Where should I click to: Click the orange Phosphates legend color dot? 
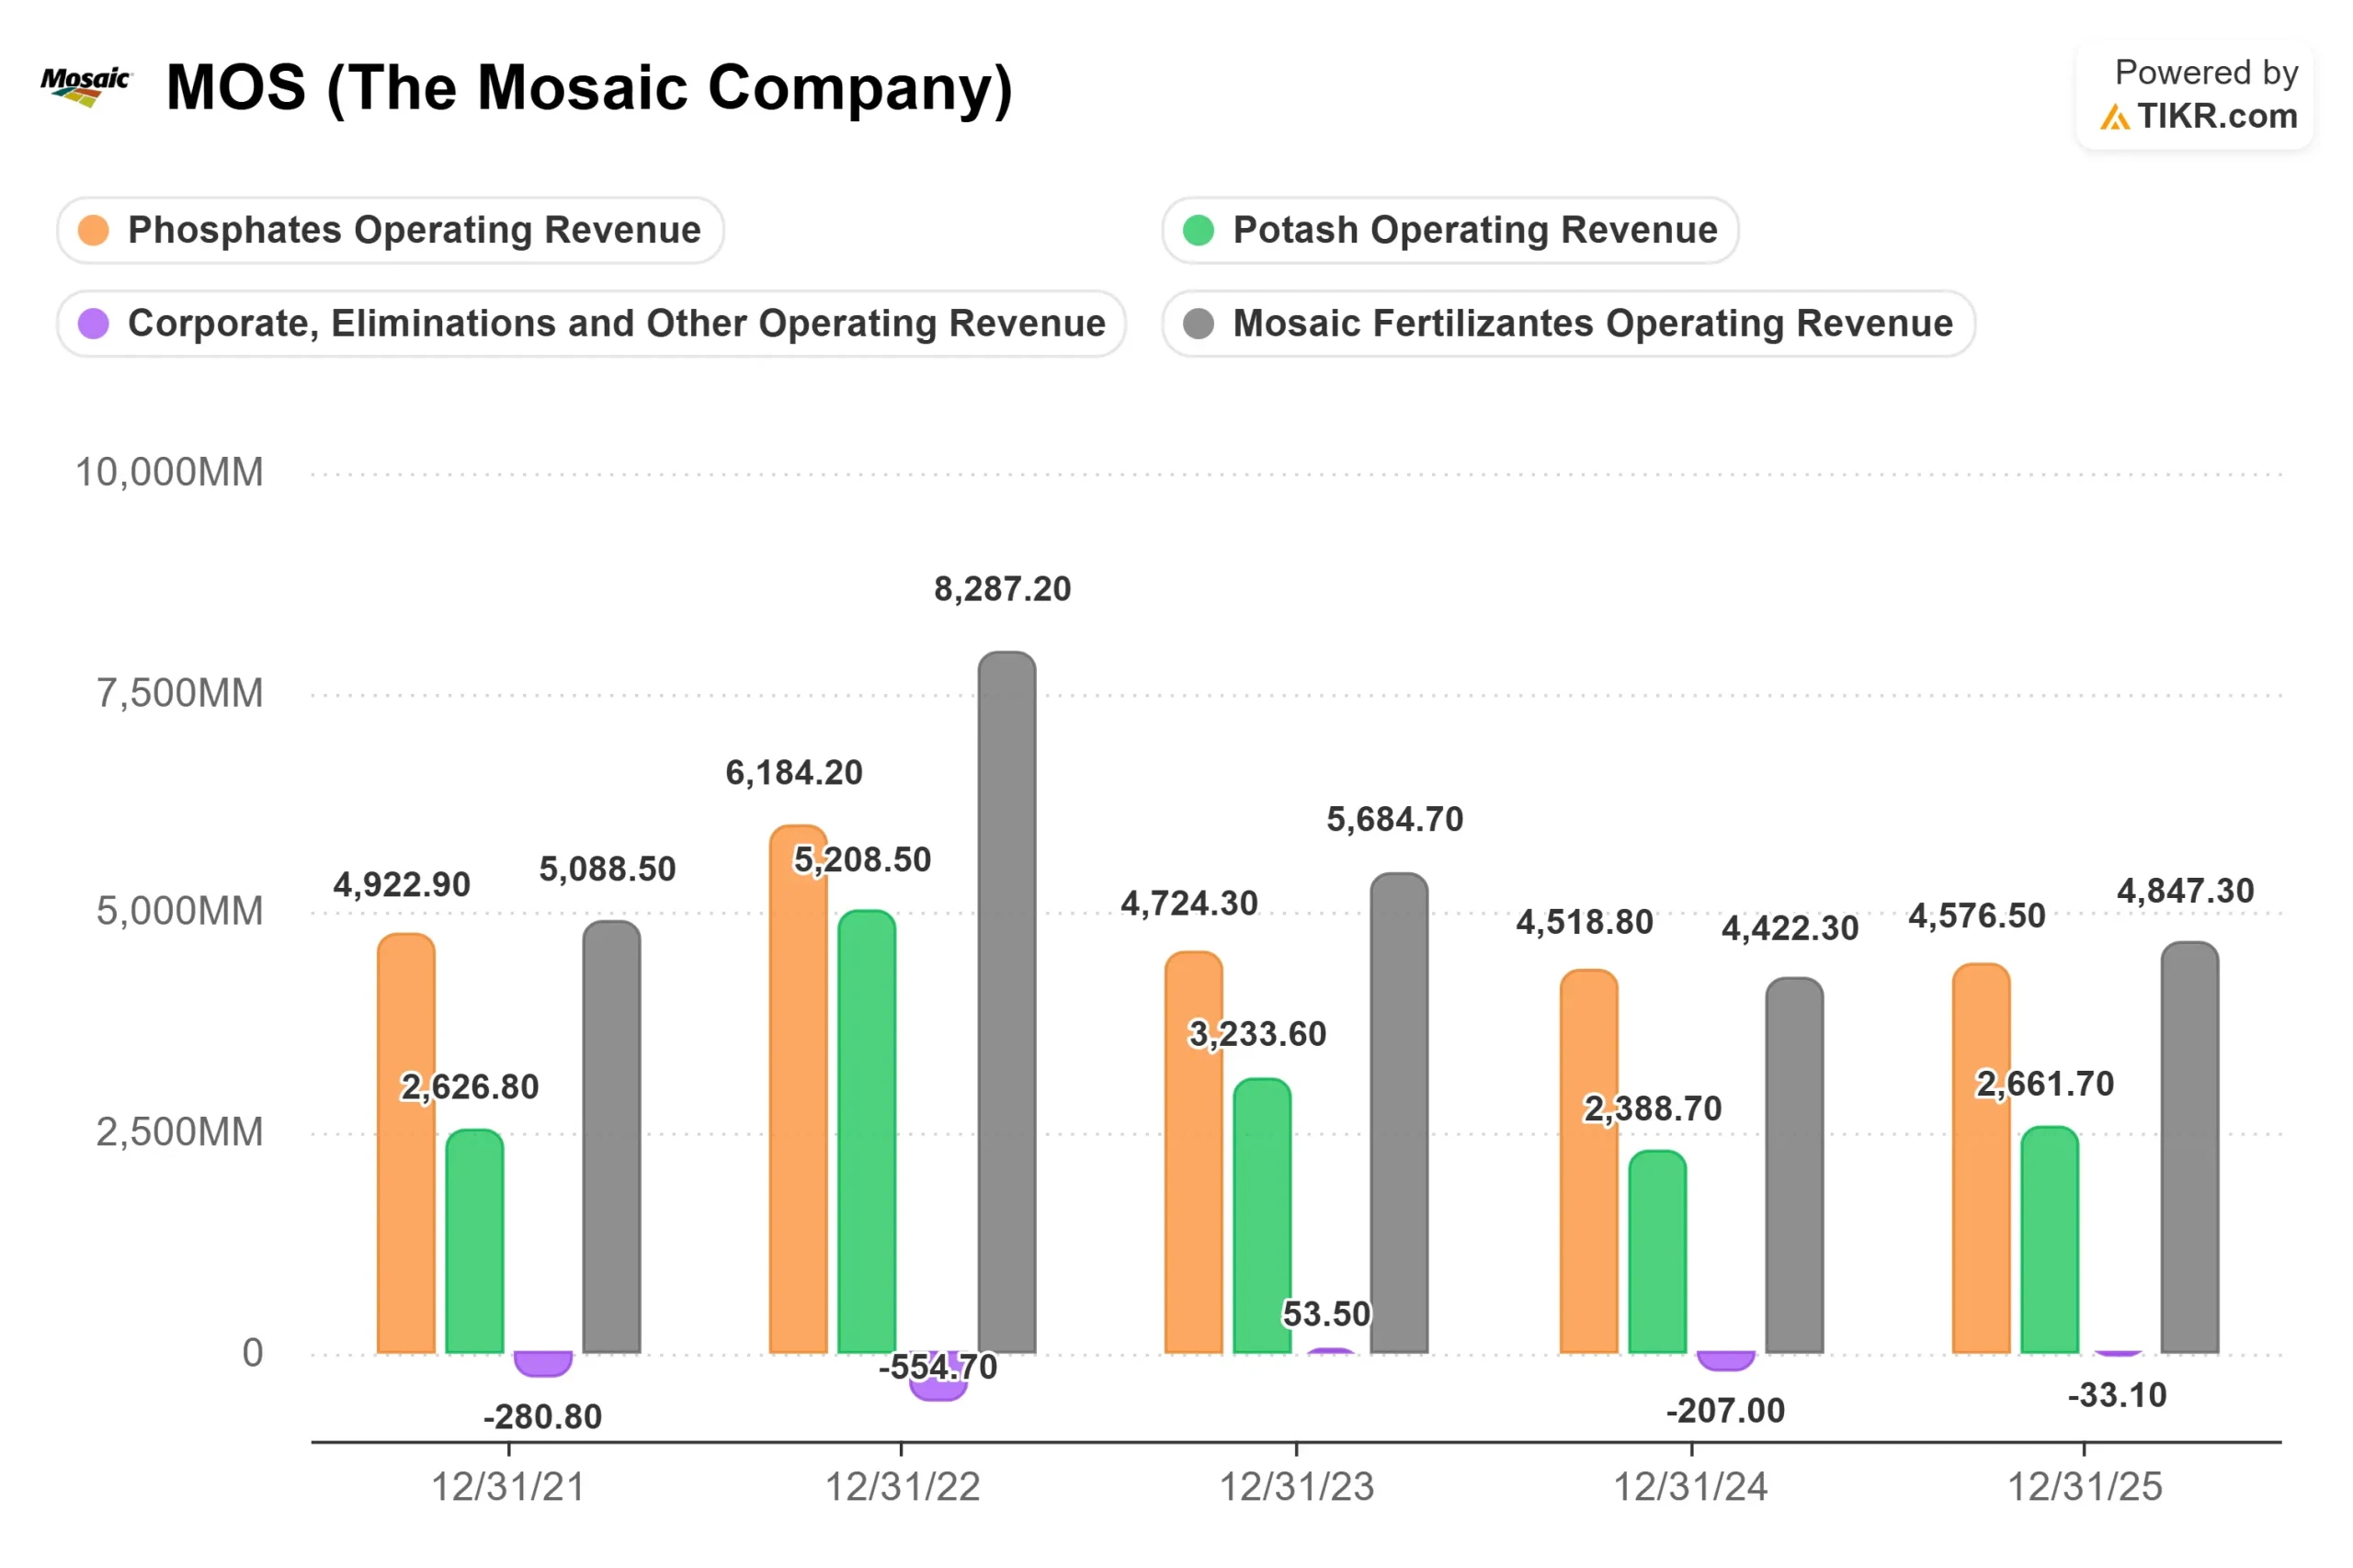coord(93,230)
